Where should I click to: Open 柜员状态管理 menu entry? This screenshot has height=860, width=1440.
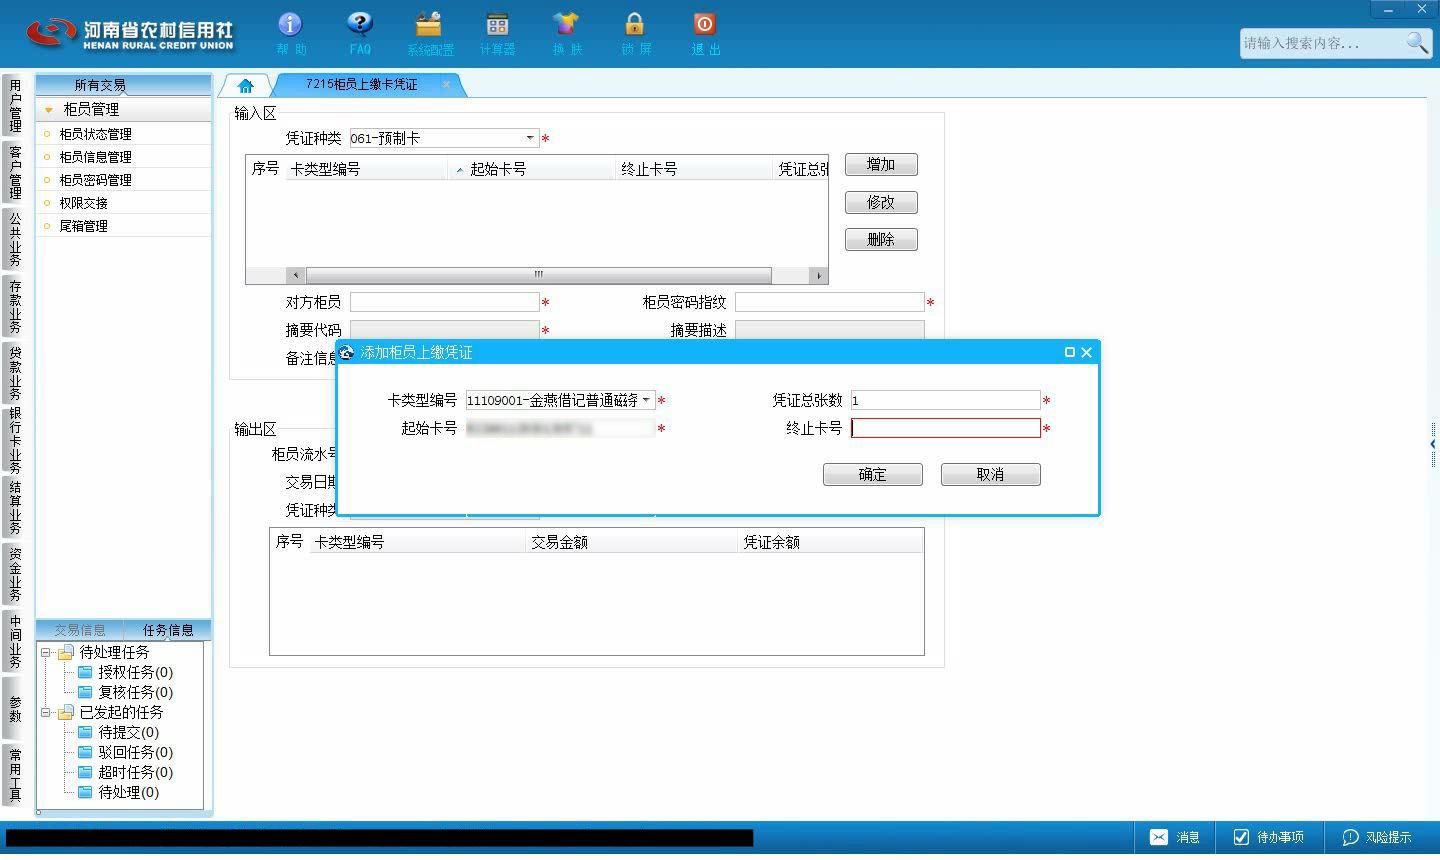95,134
